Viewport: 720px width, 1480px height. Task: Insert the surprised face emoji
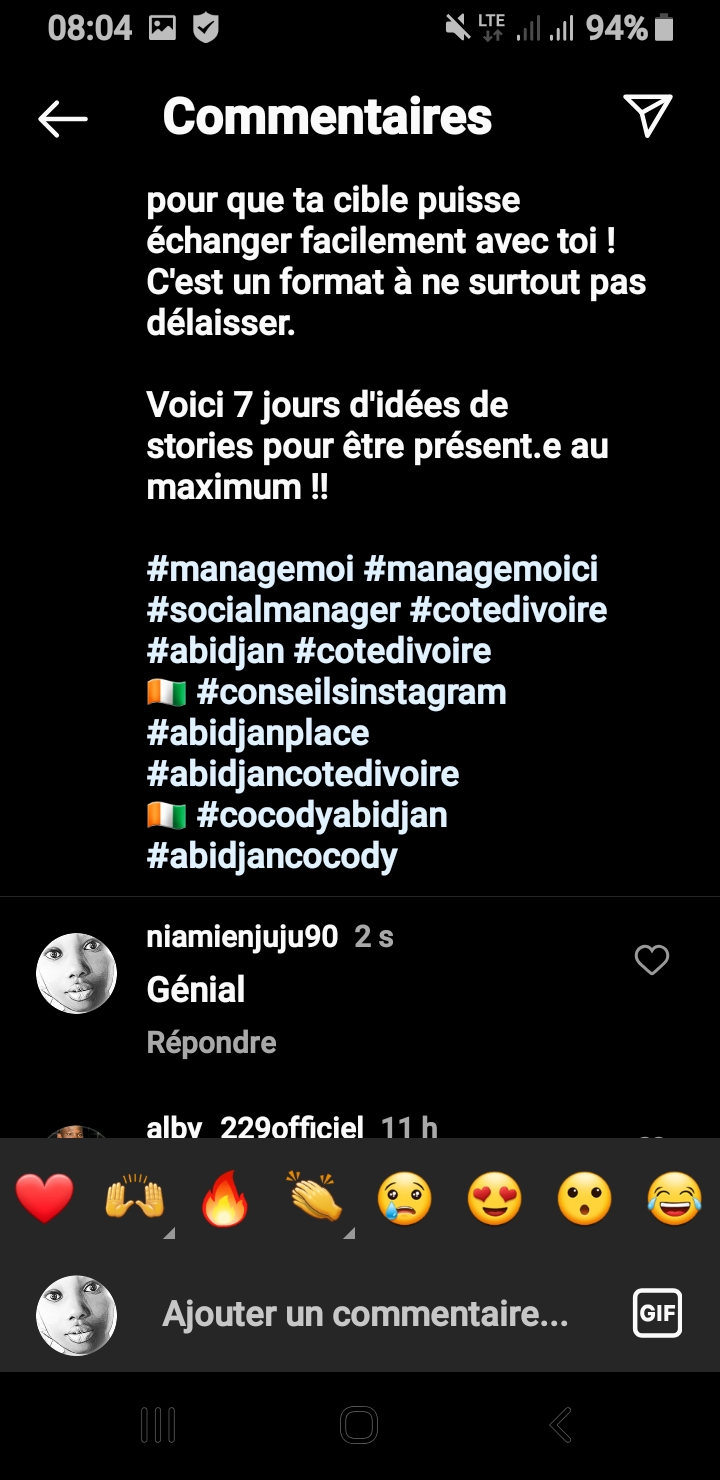(x=585, y=1198)
